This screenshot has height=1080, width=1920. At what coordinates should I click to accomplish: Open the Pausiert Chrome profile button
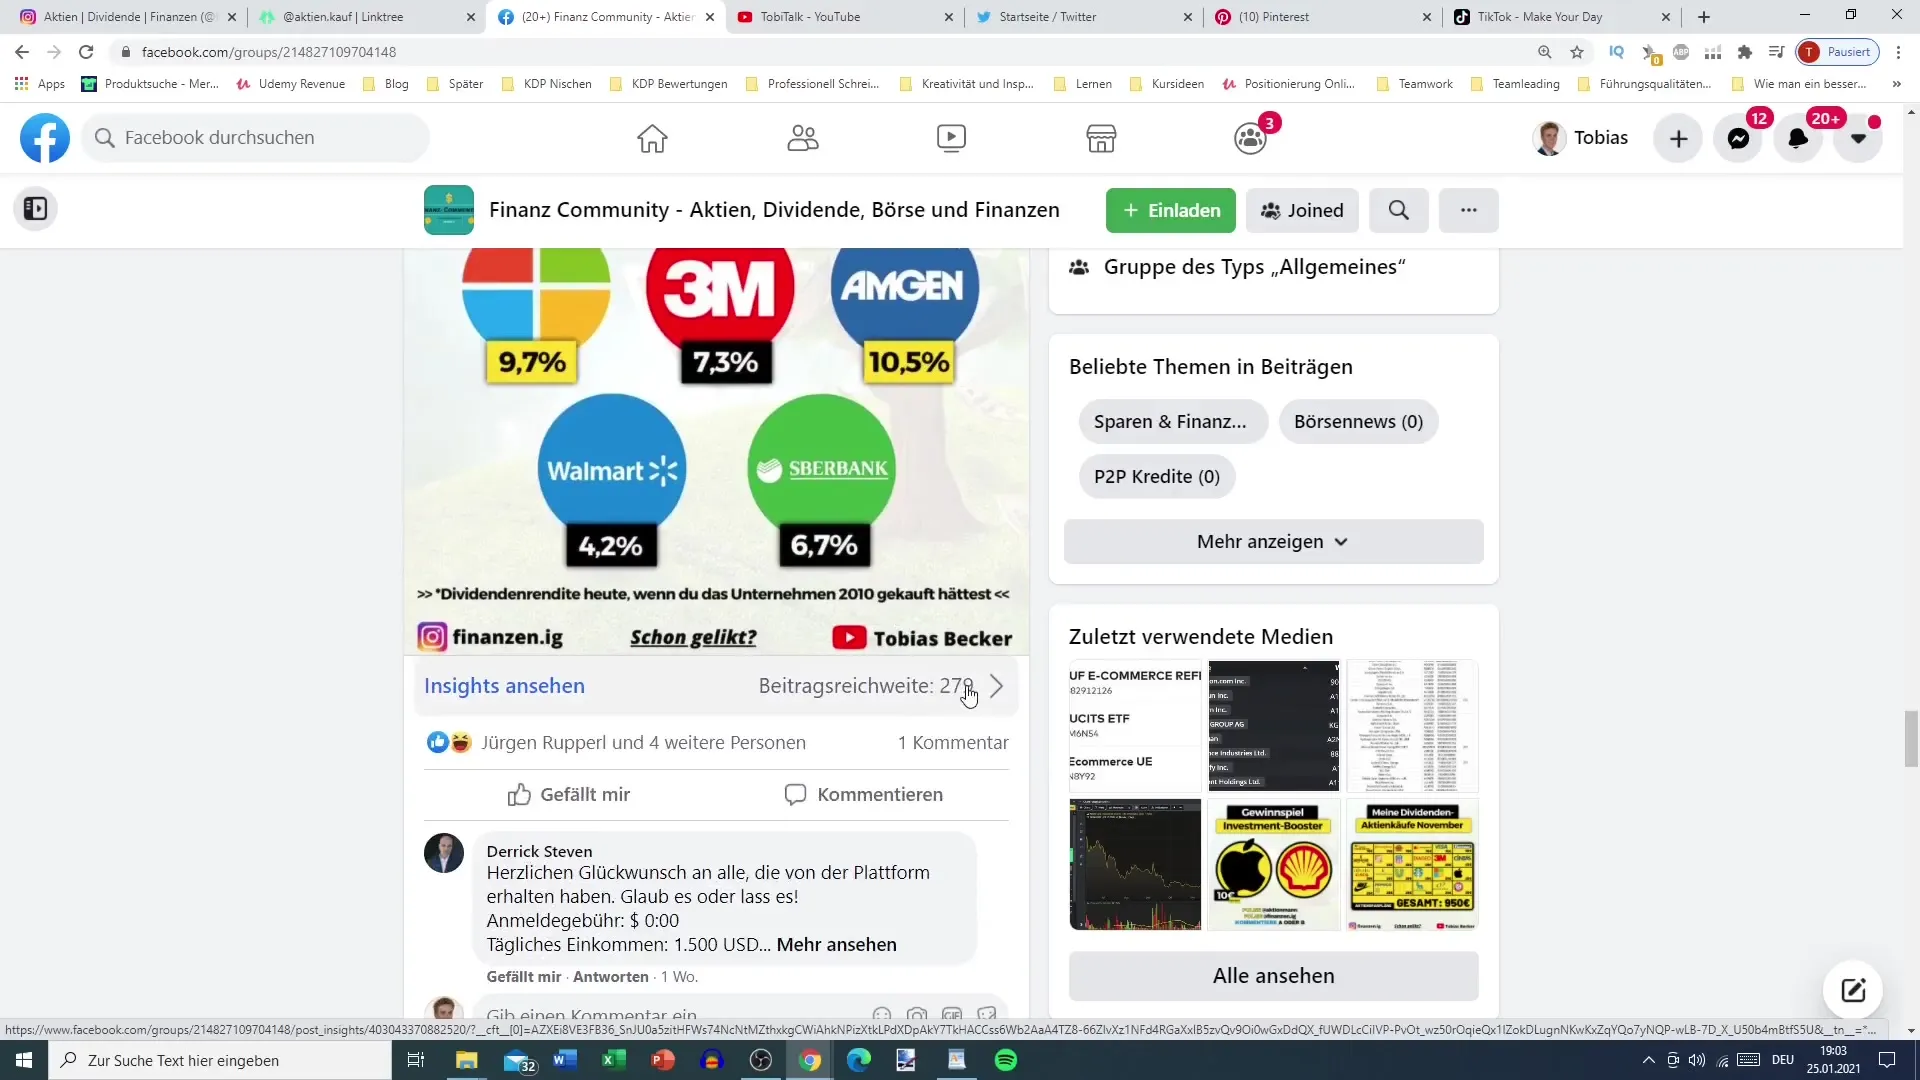[x=1838, y=52]
